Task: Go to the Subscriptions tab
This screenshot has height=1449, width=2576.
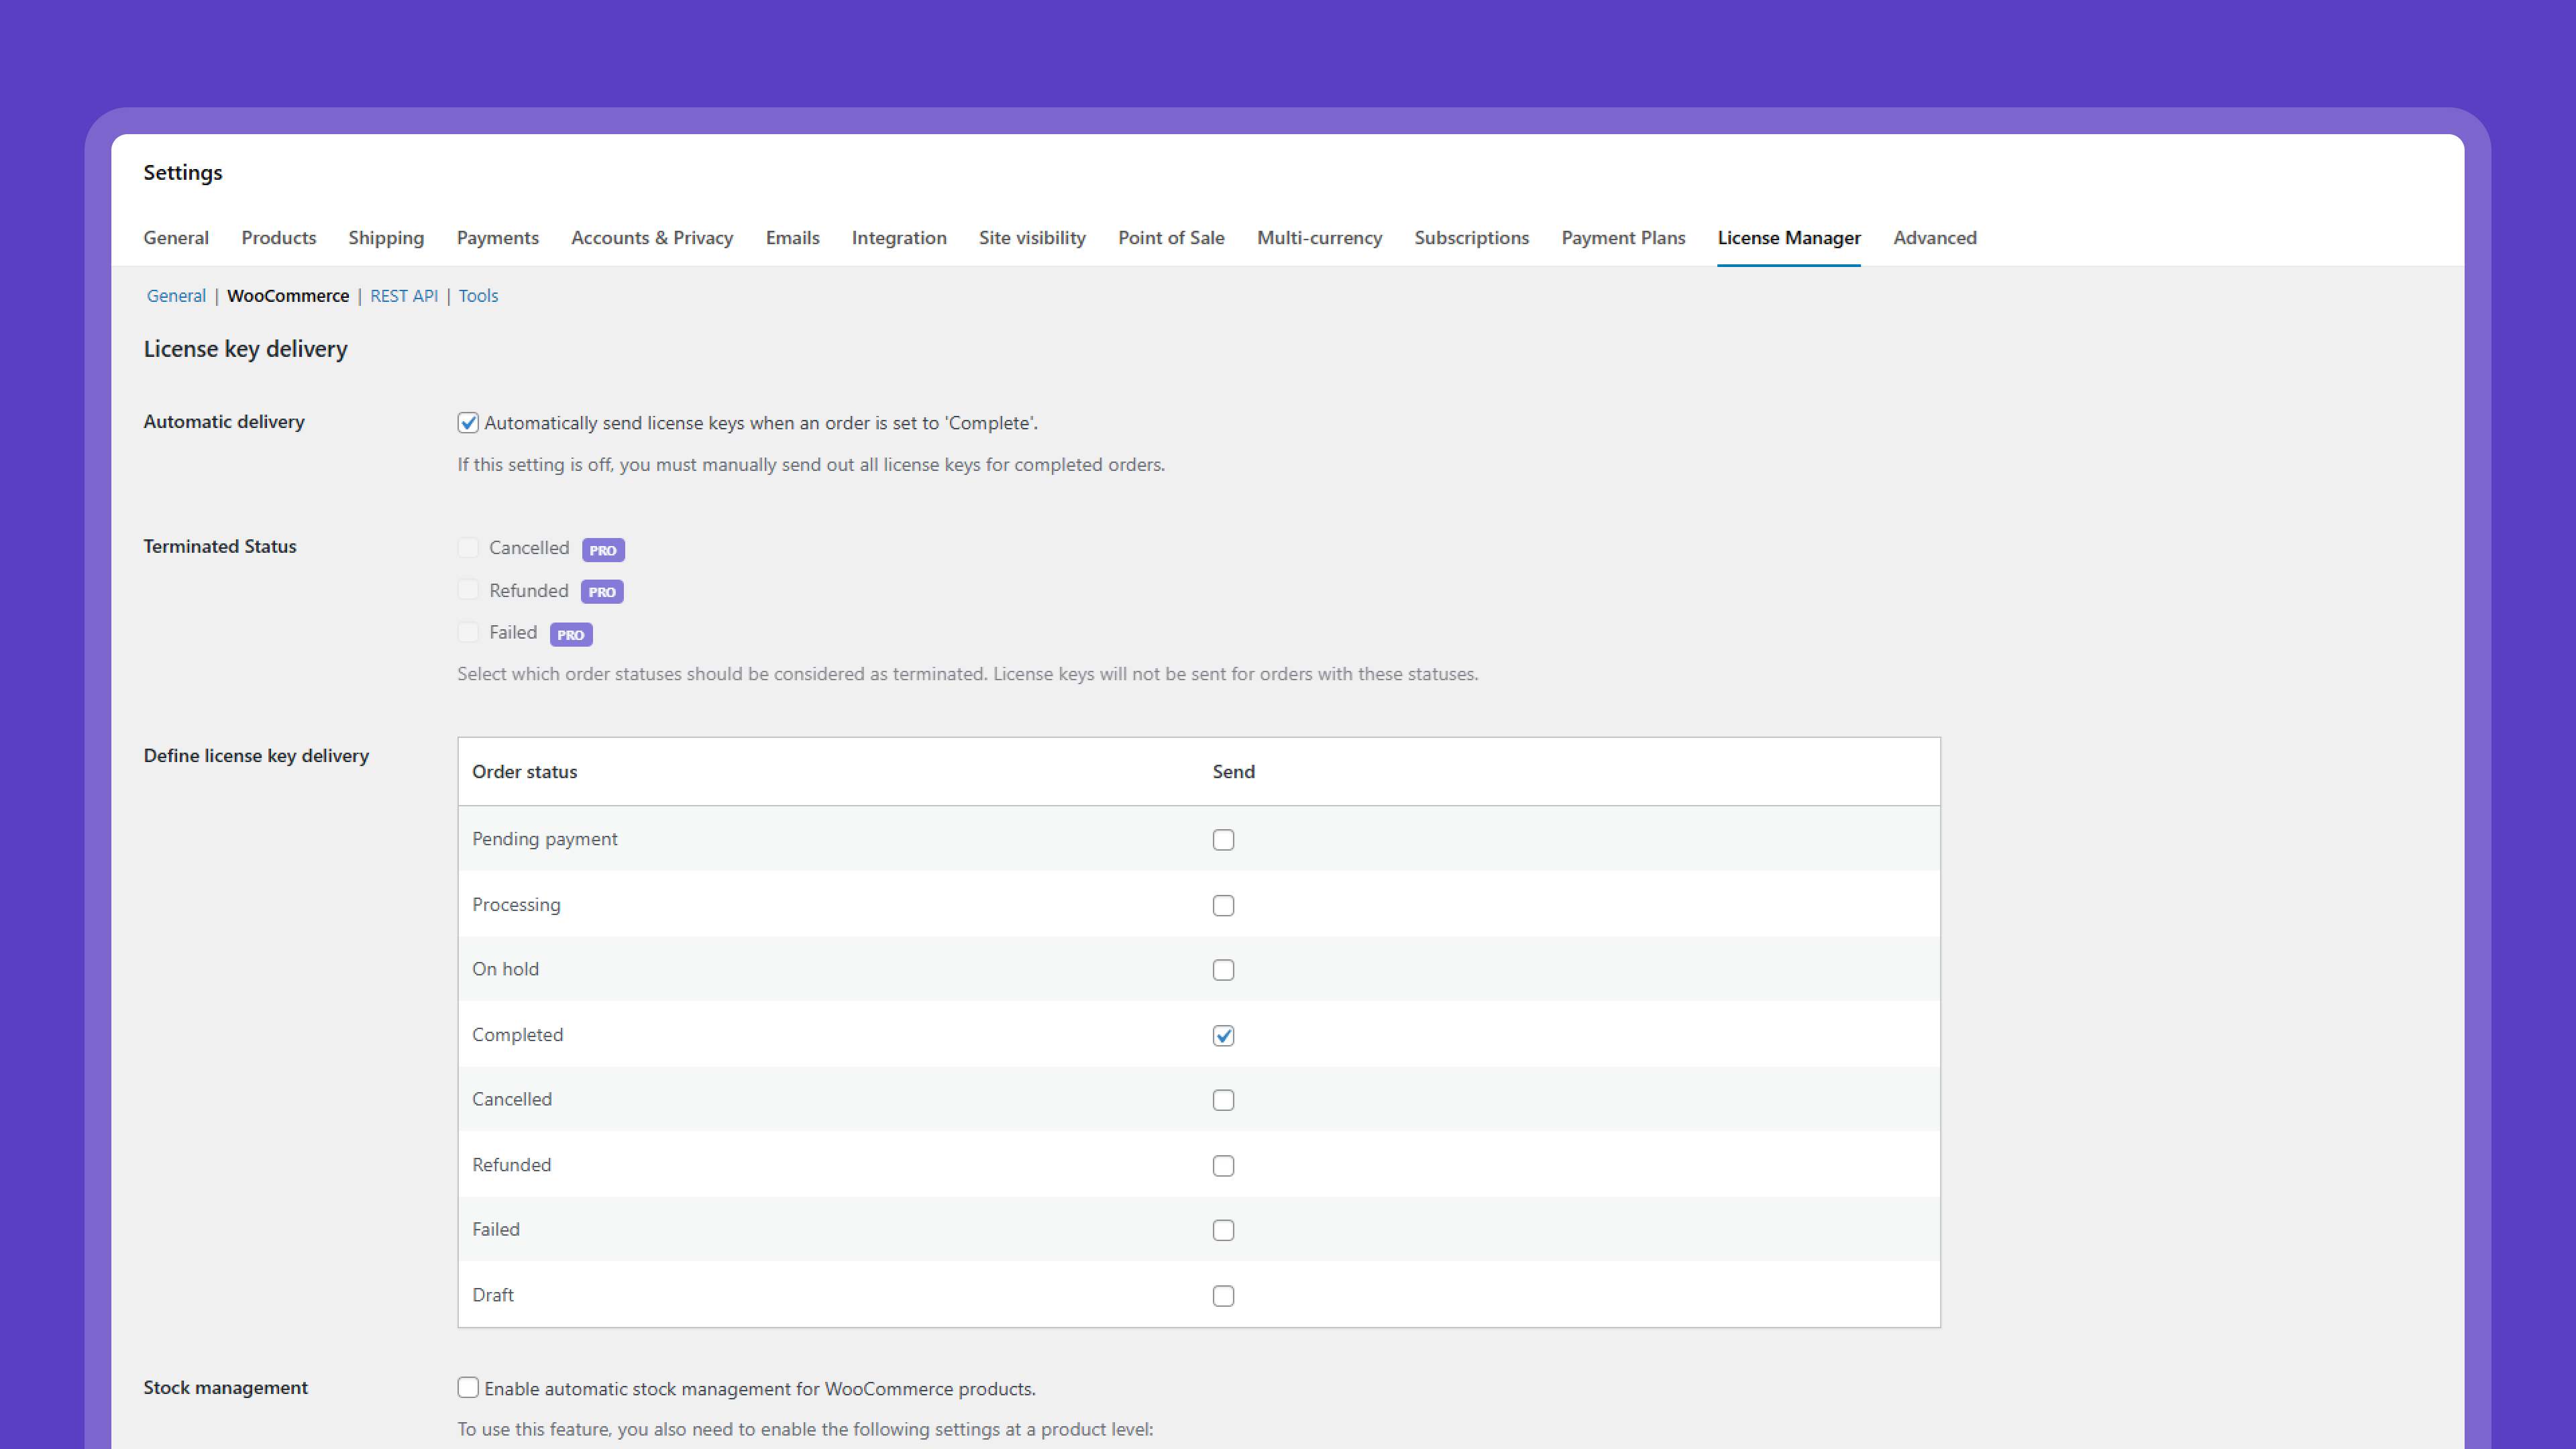Action: (1471, 238)
